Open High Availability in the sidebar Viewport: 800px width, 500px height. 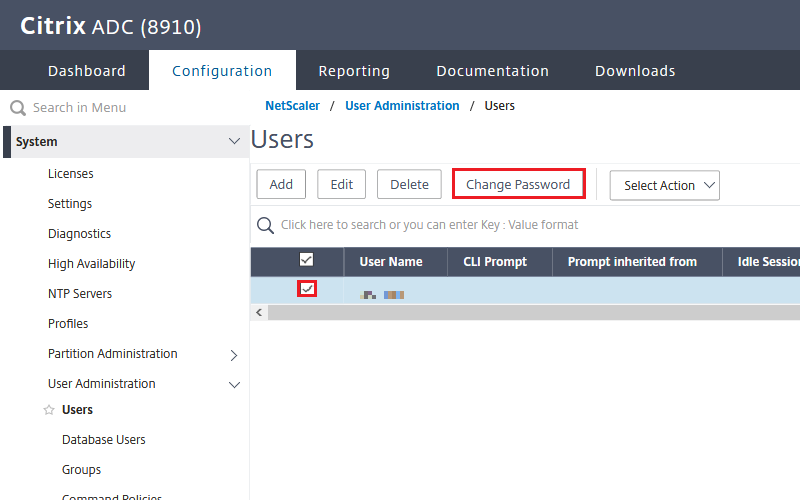click(x=91, y=264)
